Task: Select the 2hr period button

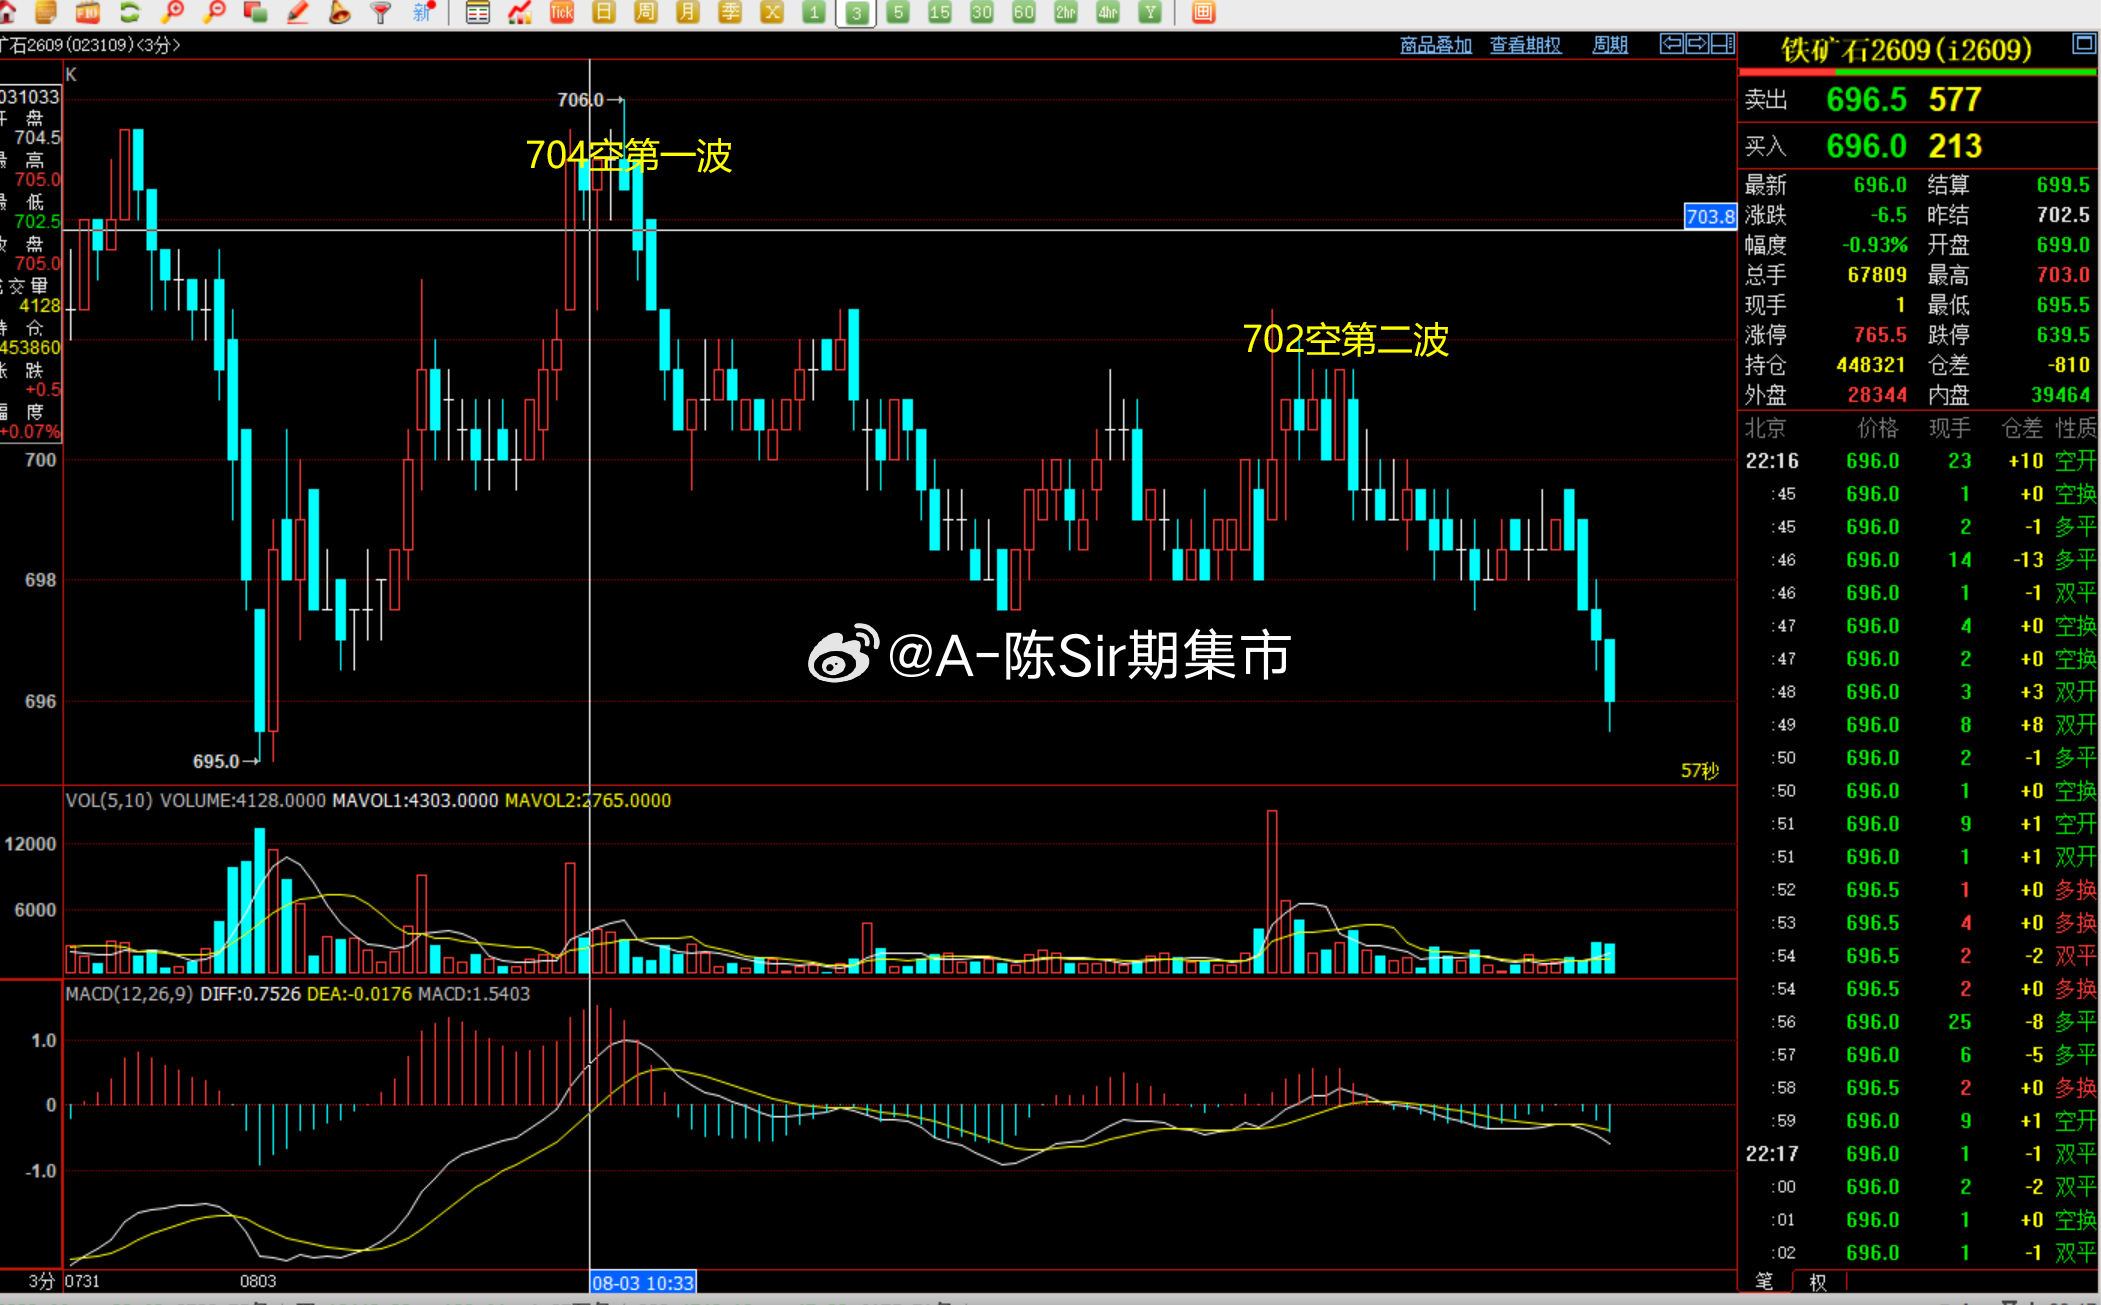Action: coord(1066,12)
